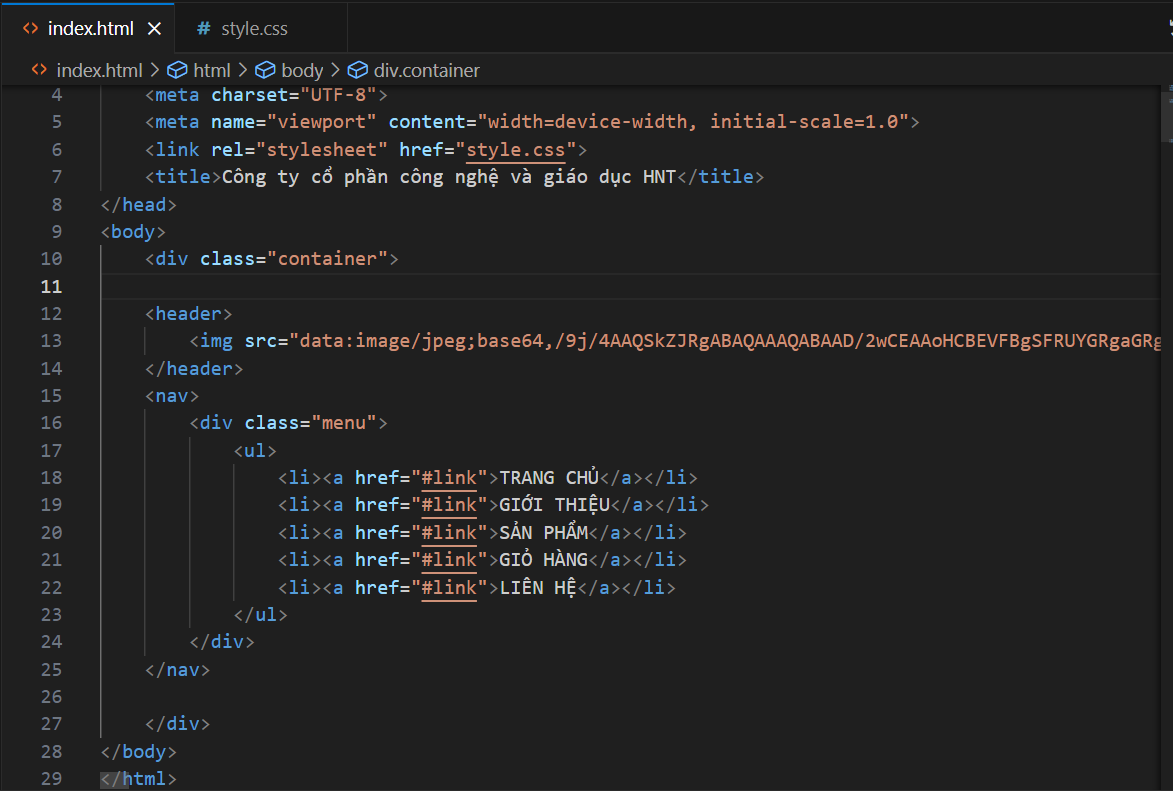
Task: Click the "width=device-width, initial-scale=1.0" content value
Action: pyautogui.click(x=693, y=122)
